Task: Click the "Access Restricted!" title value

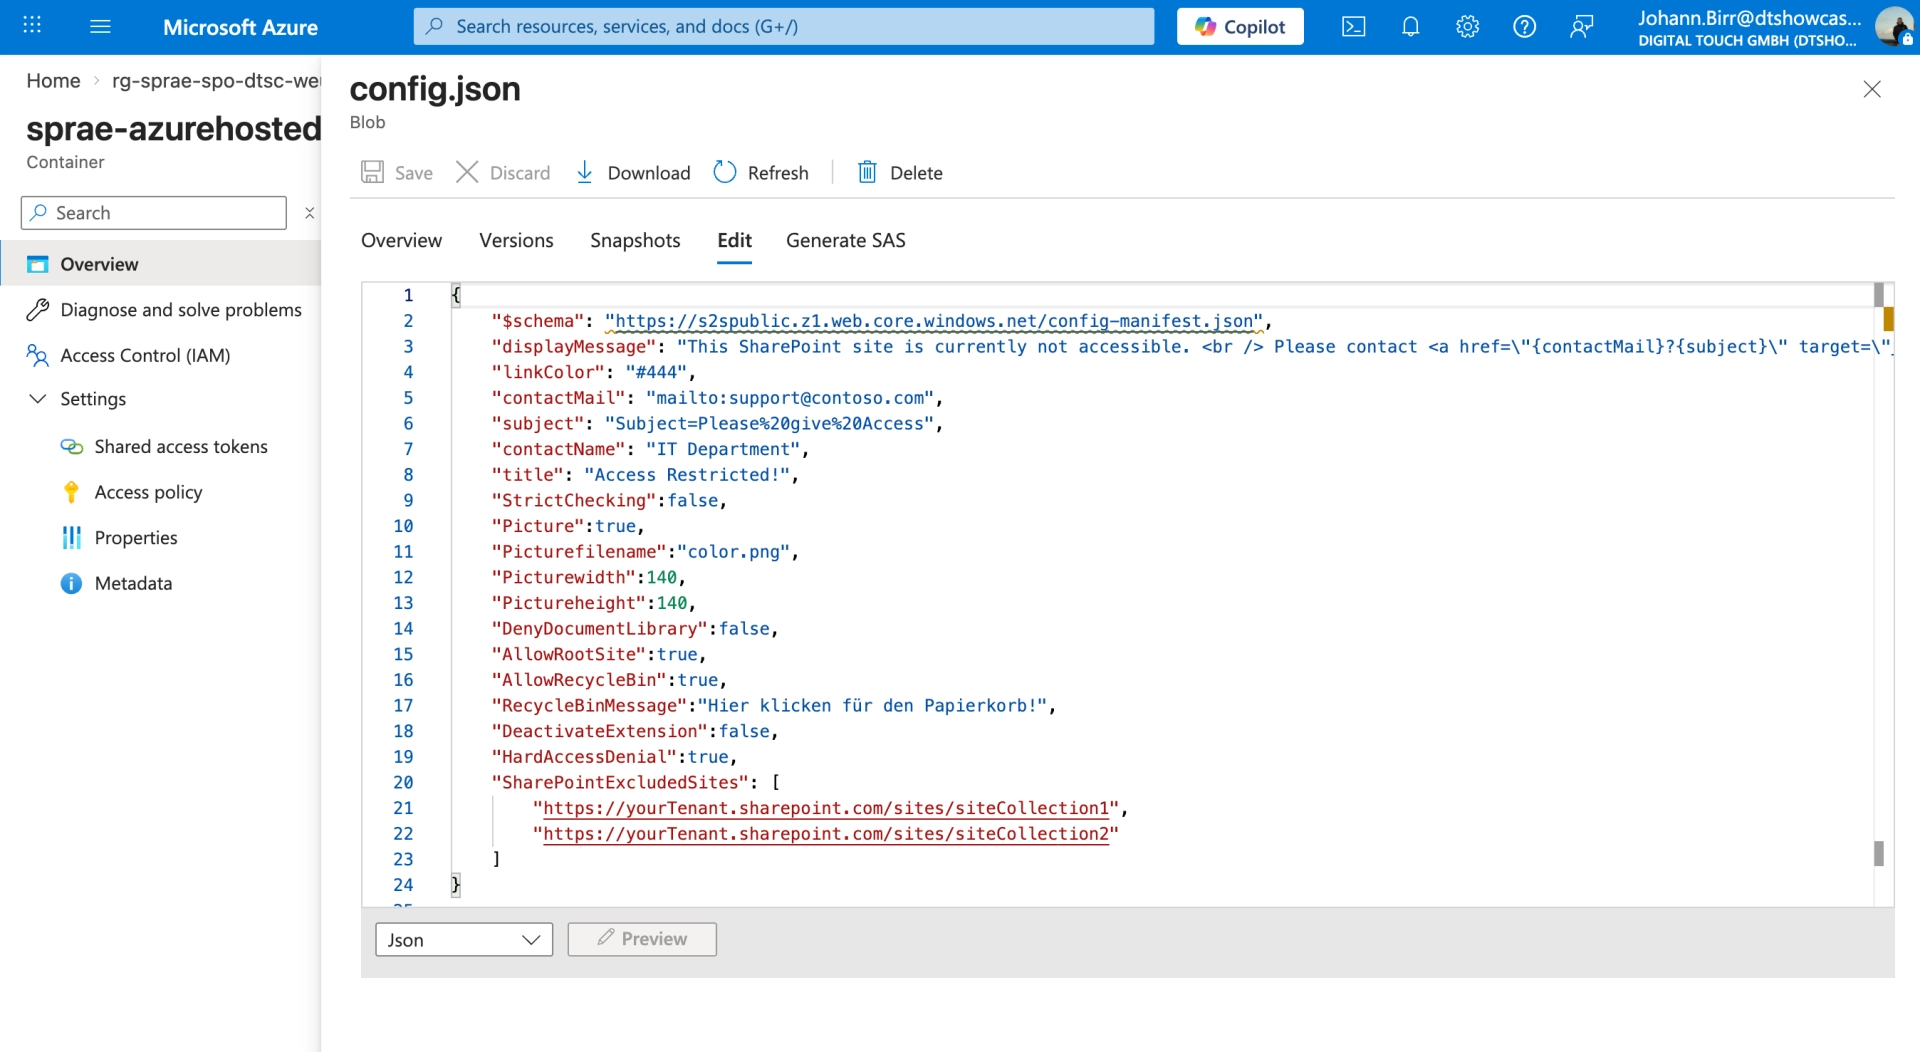Action: click(687, 475)
